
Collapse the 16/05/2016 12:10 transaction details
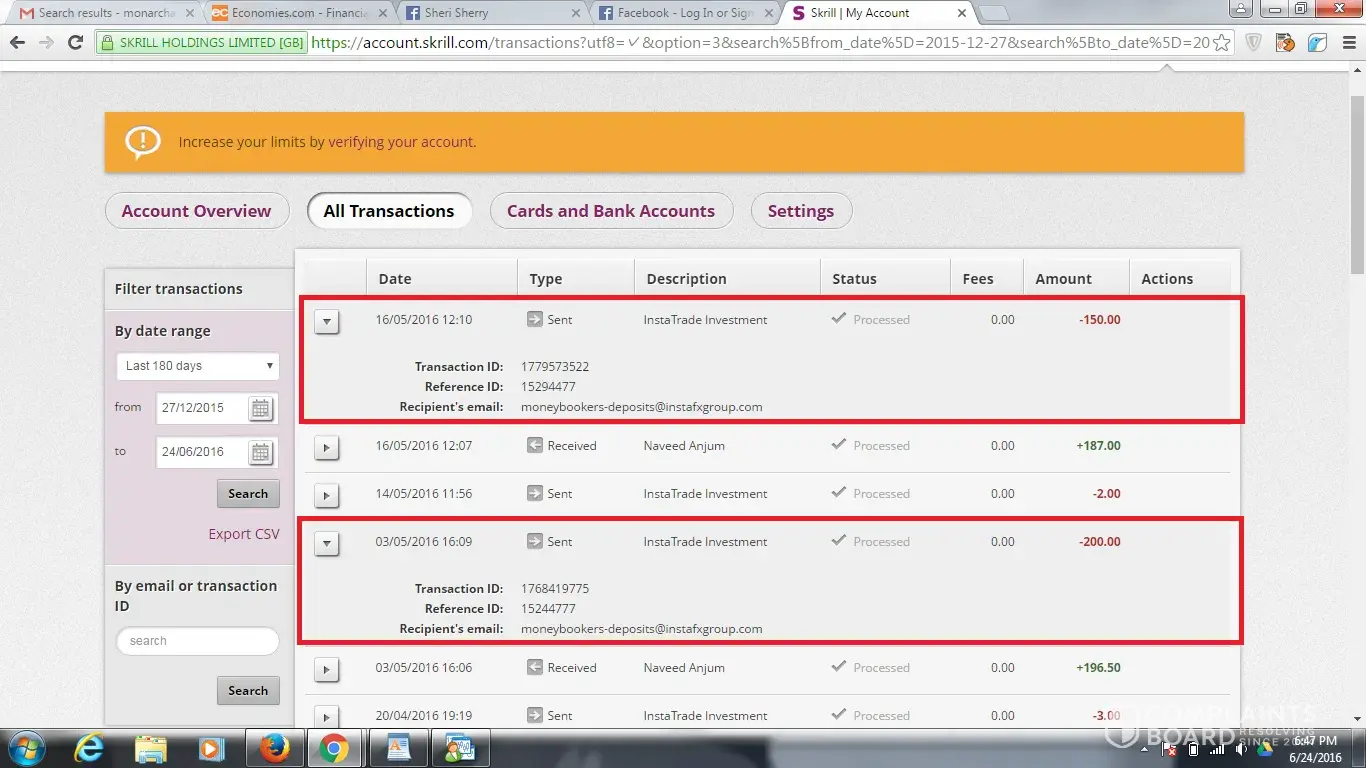click(327, 322)
